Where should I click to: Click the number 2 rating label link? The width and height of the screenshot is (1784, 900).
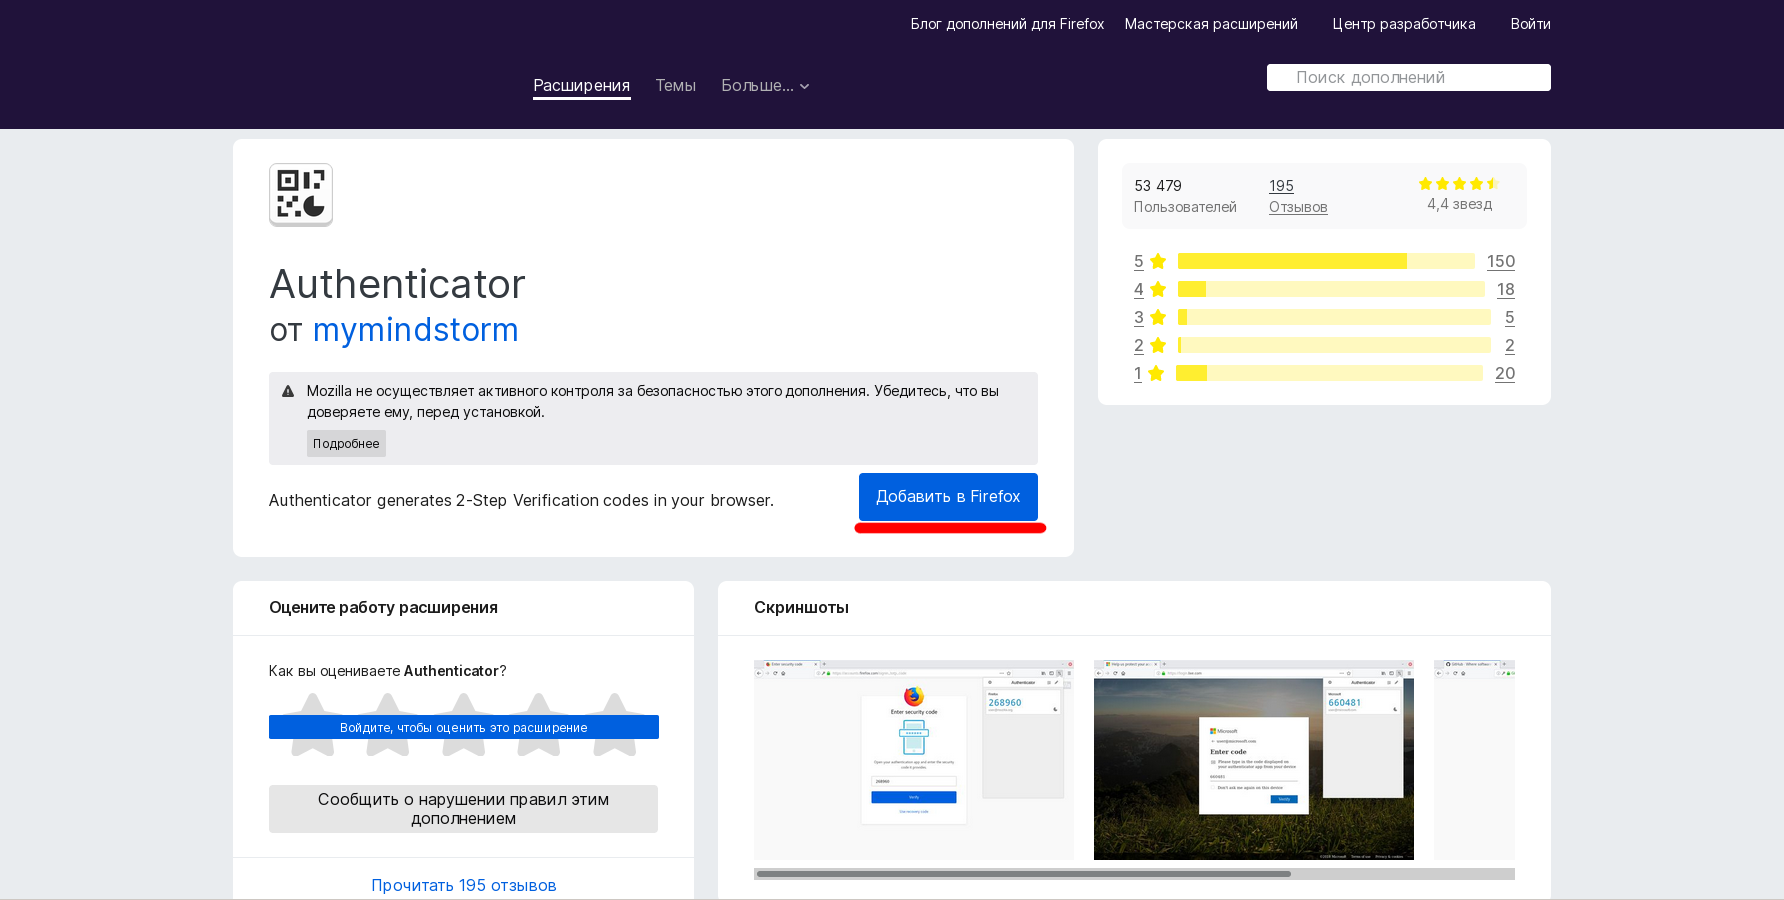[1139, 345]
